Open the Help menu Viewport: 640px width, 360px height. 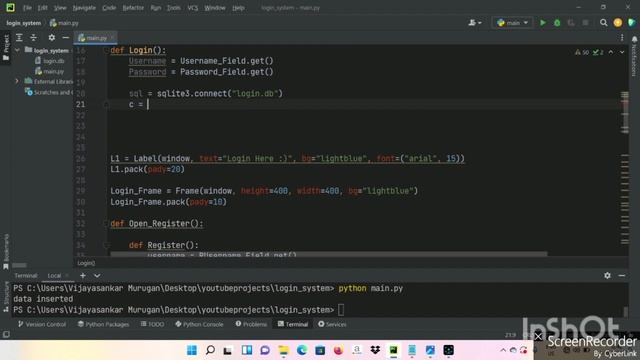(238, 8)
